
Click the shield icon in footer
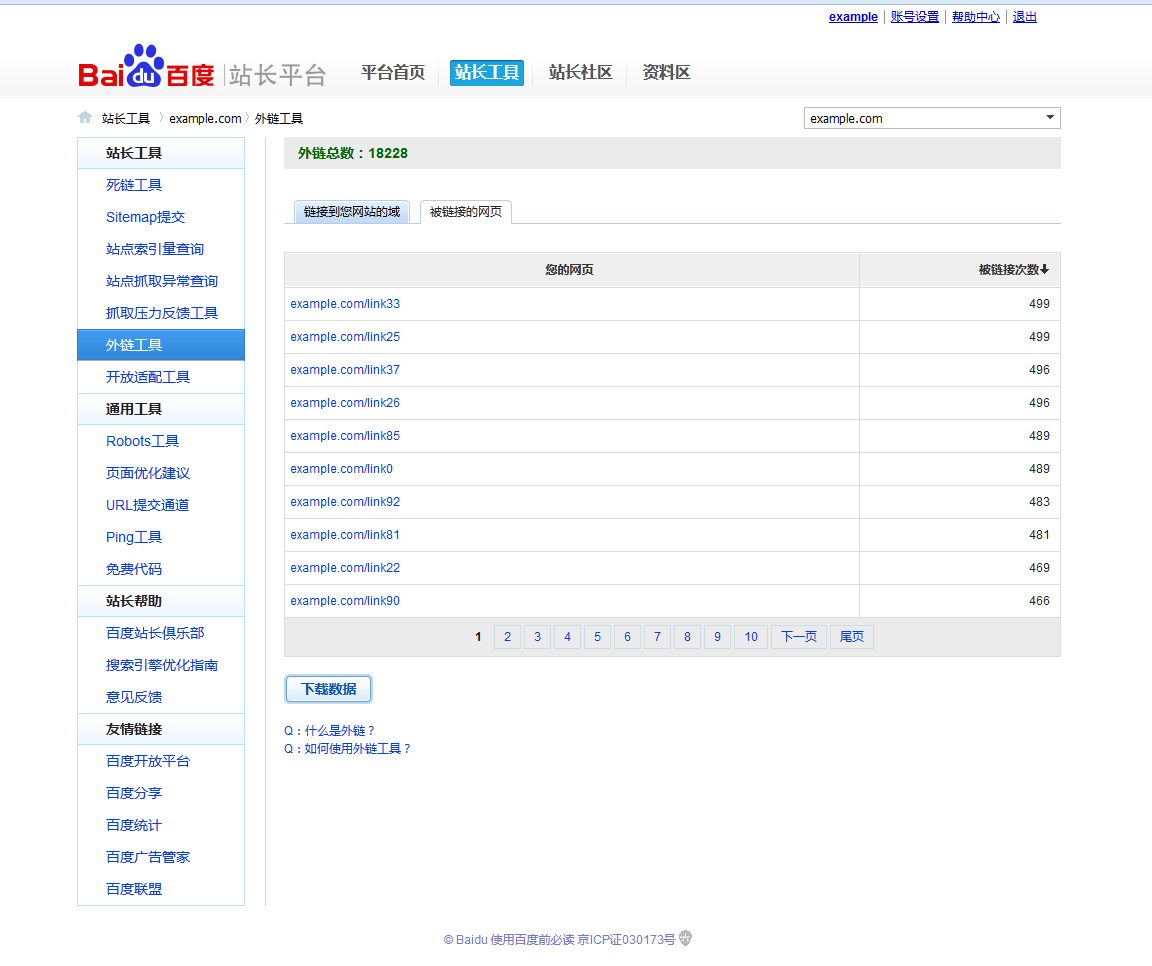685,938
